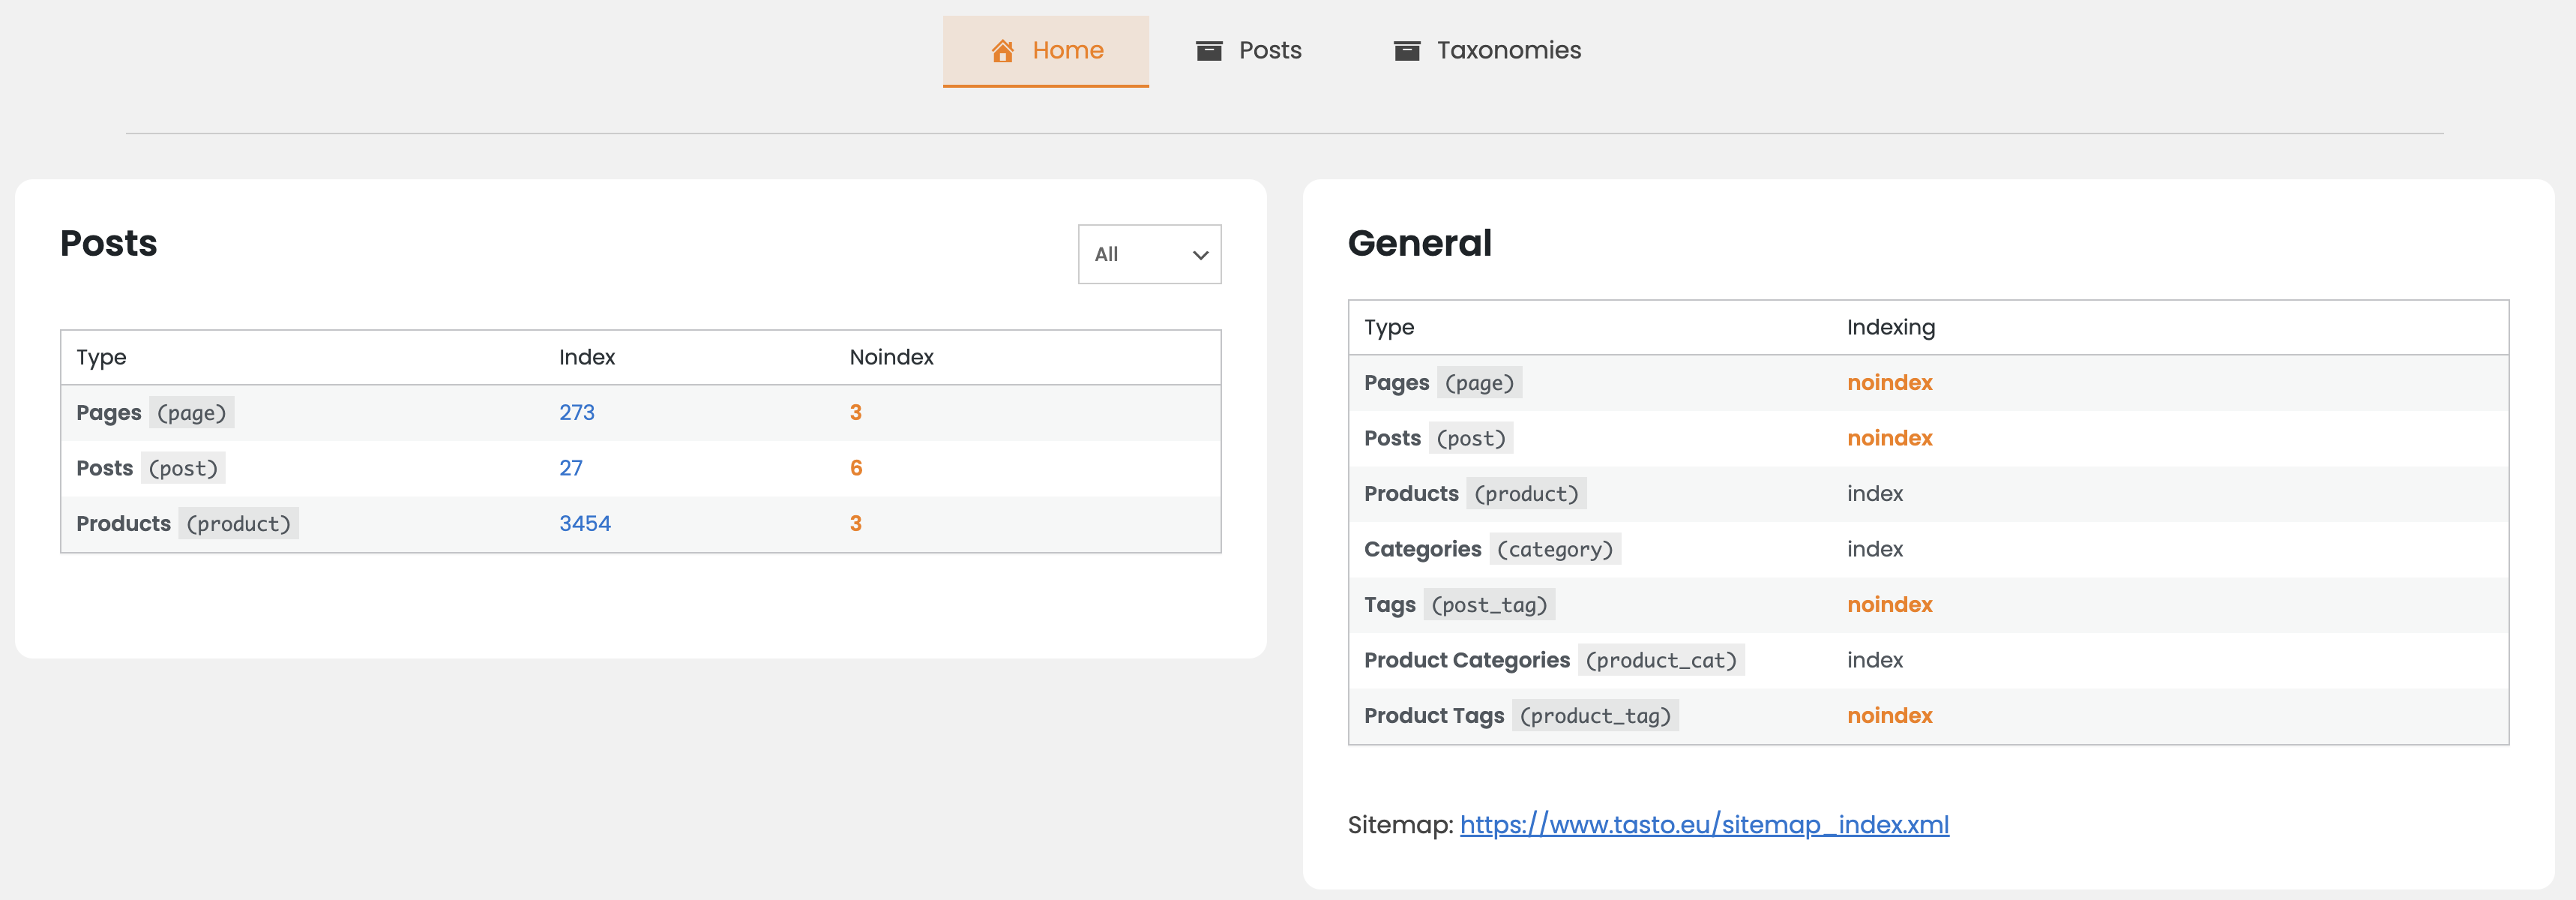Select the Home tab label
The image size is (2576, 900).
[1067, 51]
